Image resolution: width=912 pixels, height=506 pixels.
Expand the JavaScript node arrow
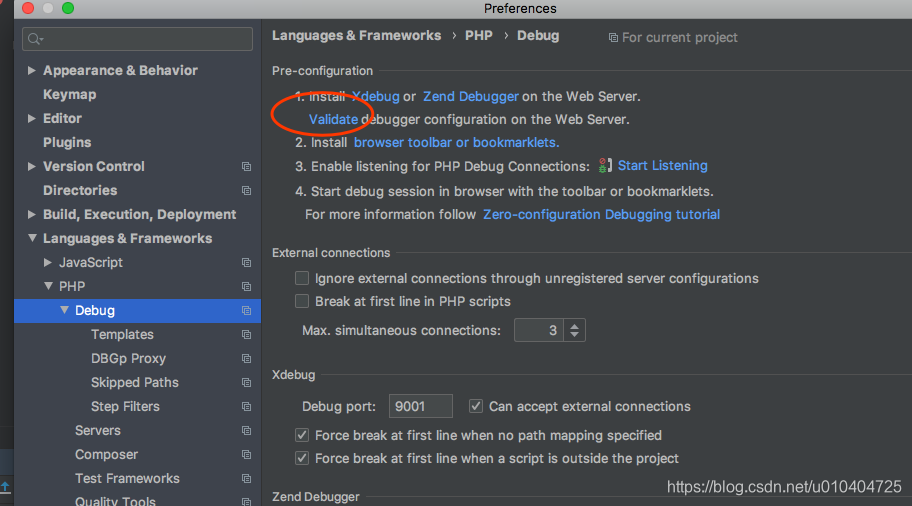tap(48, 262)
